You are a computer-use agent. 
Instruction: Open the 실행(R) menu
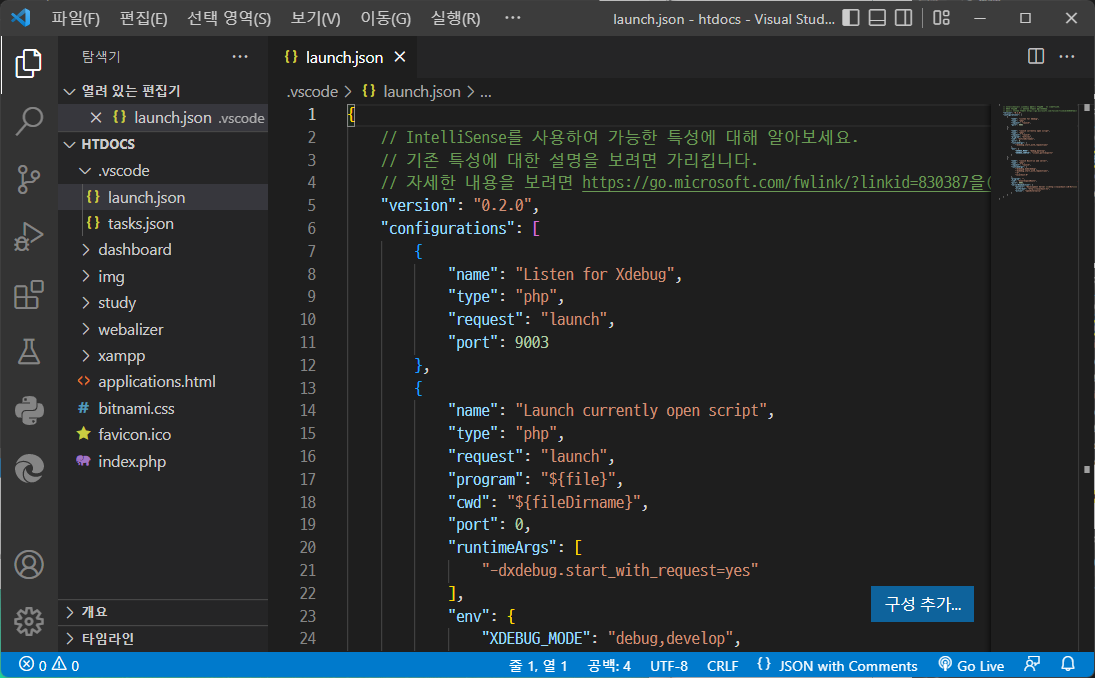455,18
